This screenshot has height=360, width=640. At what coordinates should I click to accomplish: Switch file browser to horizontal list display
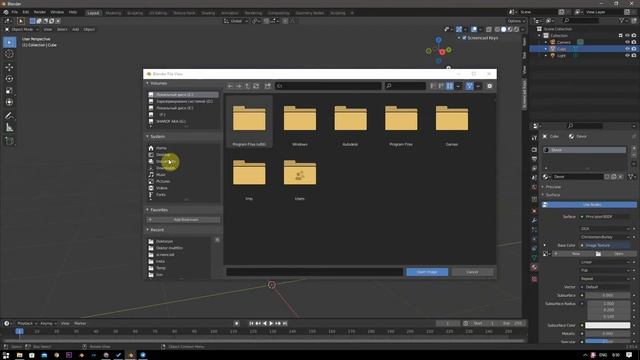pyautogui.click(x=441, y=86)
